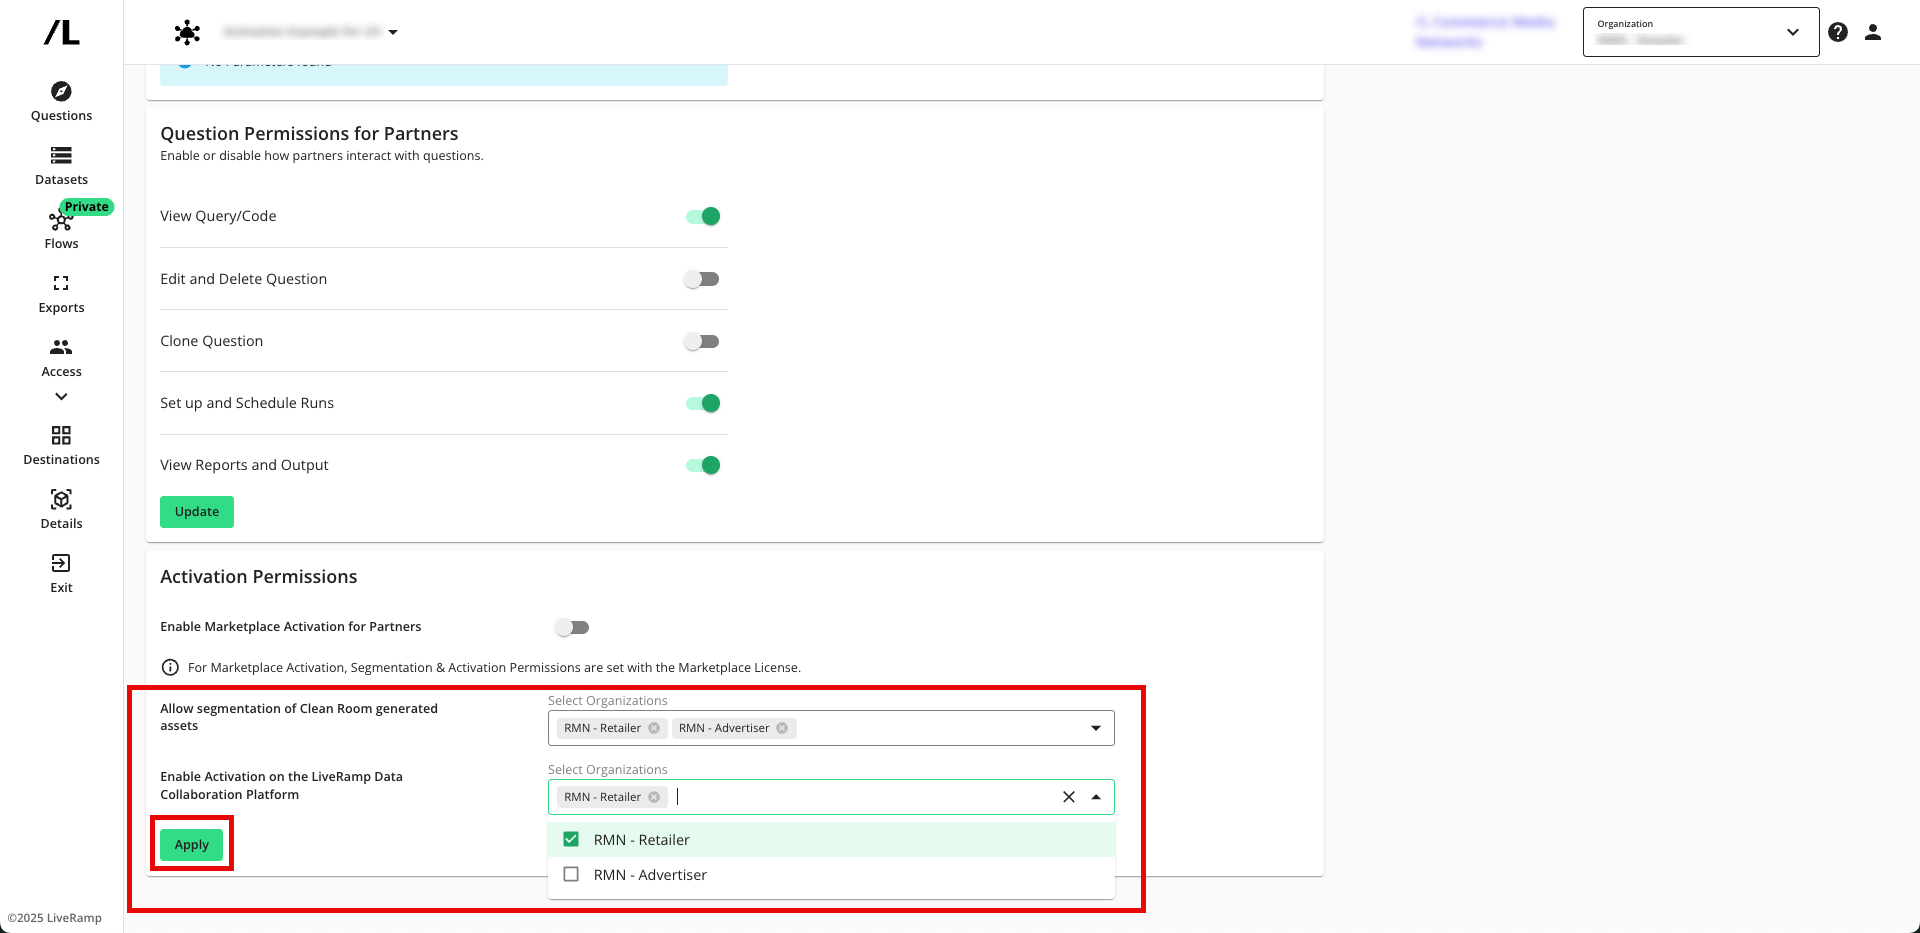Open the Destinations grid icon
Screen dimensions: 1920x933
tap(61, 436)
